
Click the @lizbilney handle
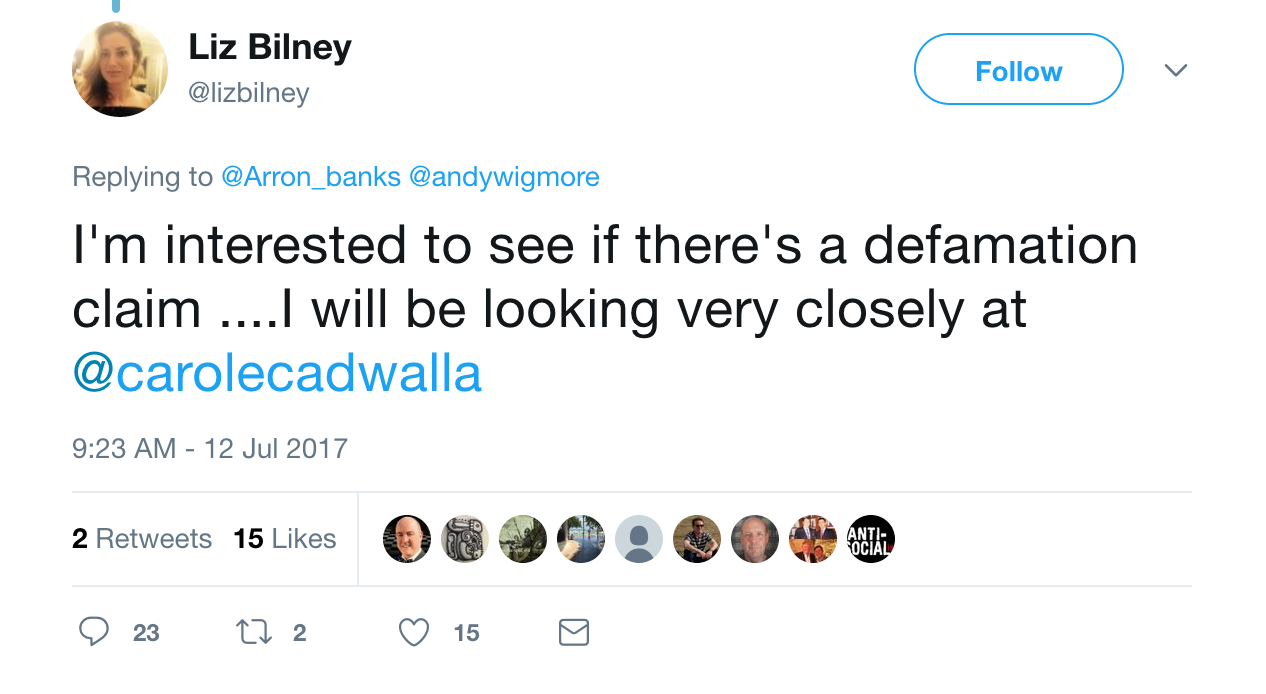pos(249,93)
